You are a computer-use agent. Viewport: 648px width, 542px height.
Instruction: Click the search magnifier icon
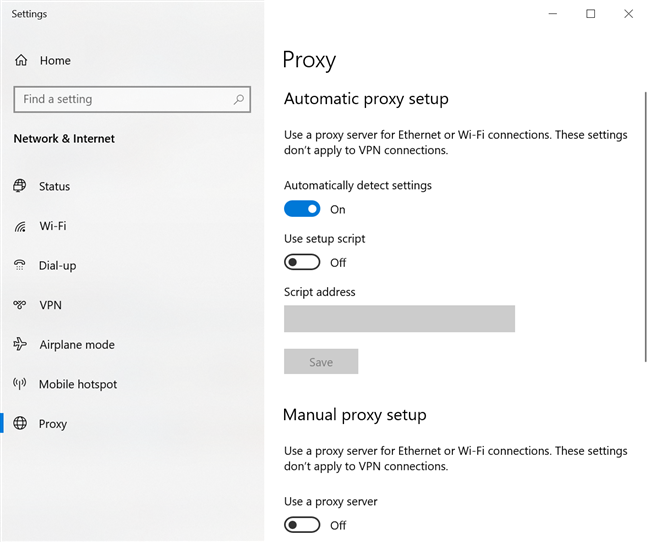coord(238,99)
